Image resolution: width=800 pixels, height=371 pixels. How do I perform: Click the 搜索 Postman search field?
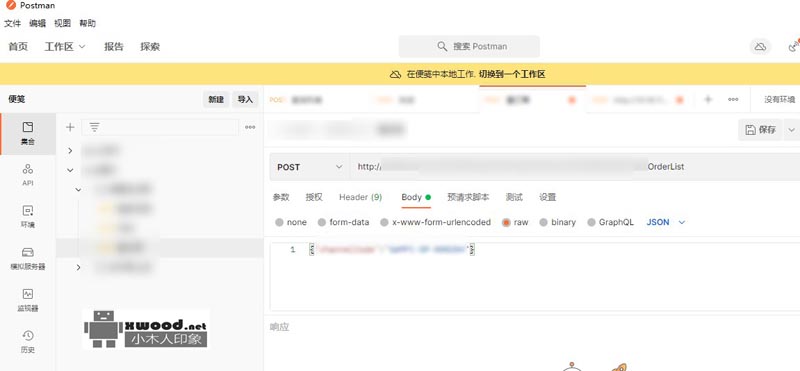[x=469, y=46]
